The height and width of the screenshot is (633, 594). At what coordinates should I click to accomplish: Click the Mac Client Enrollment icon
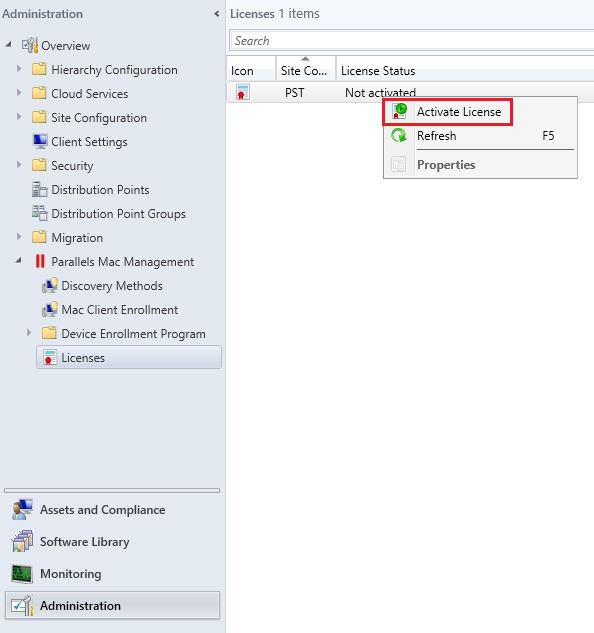(x=49, y=310)
